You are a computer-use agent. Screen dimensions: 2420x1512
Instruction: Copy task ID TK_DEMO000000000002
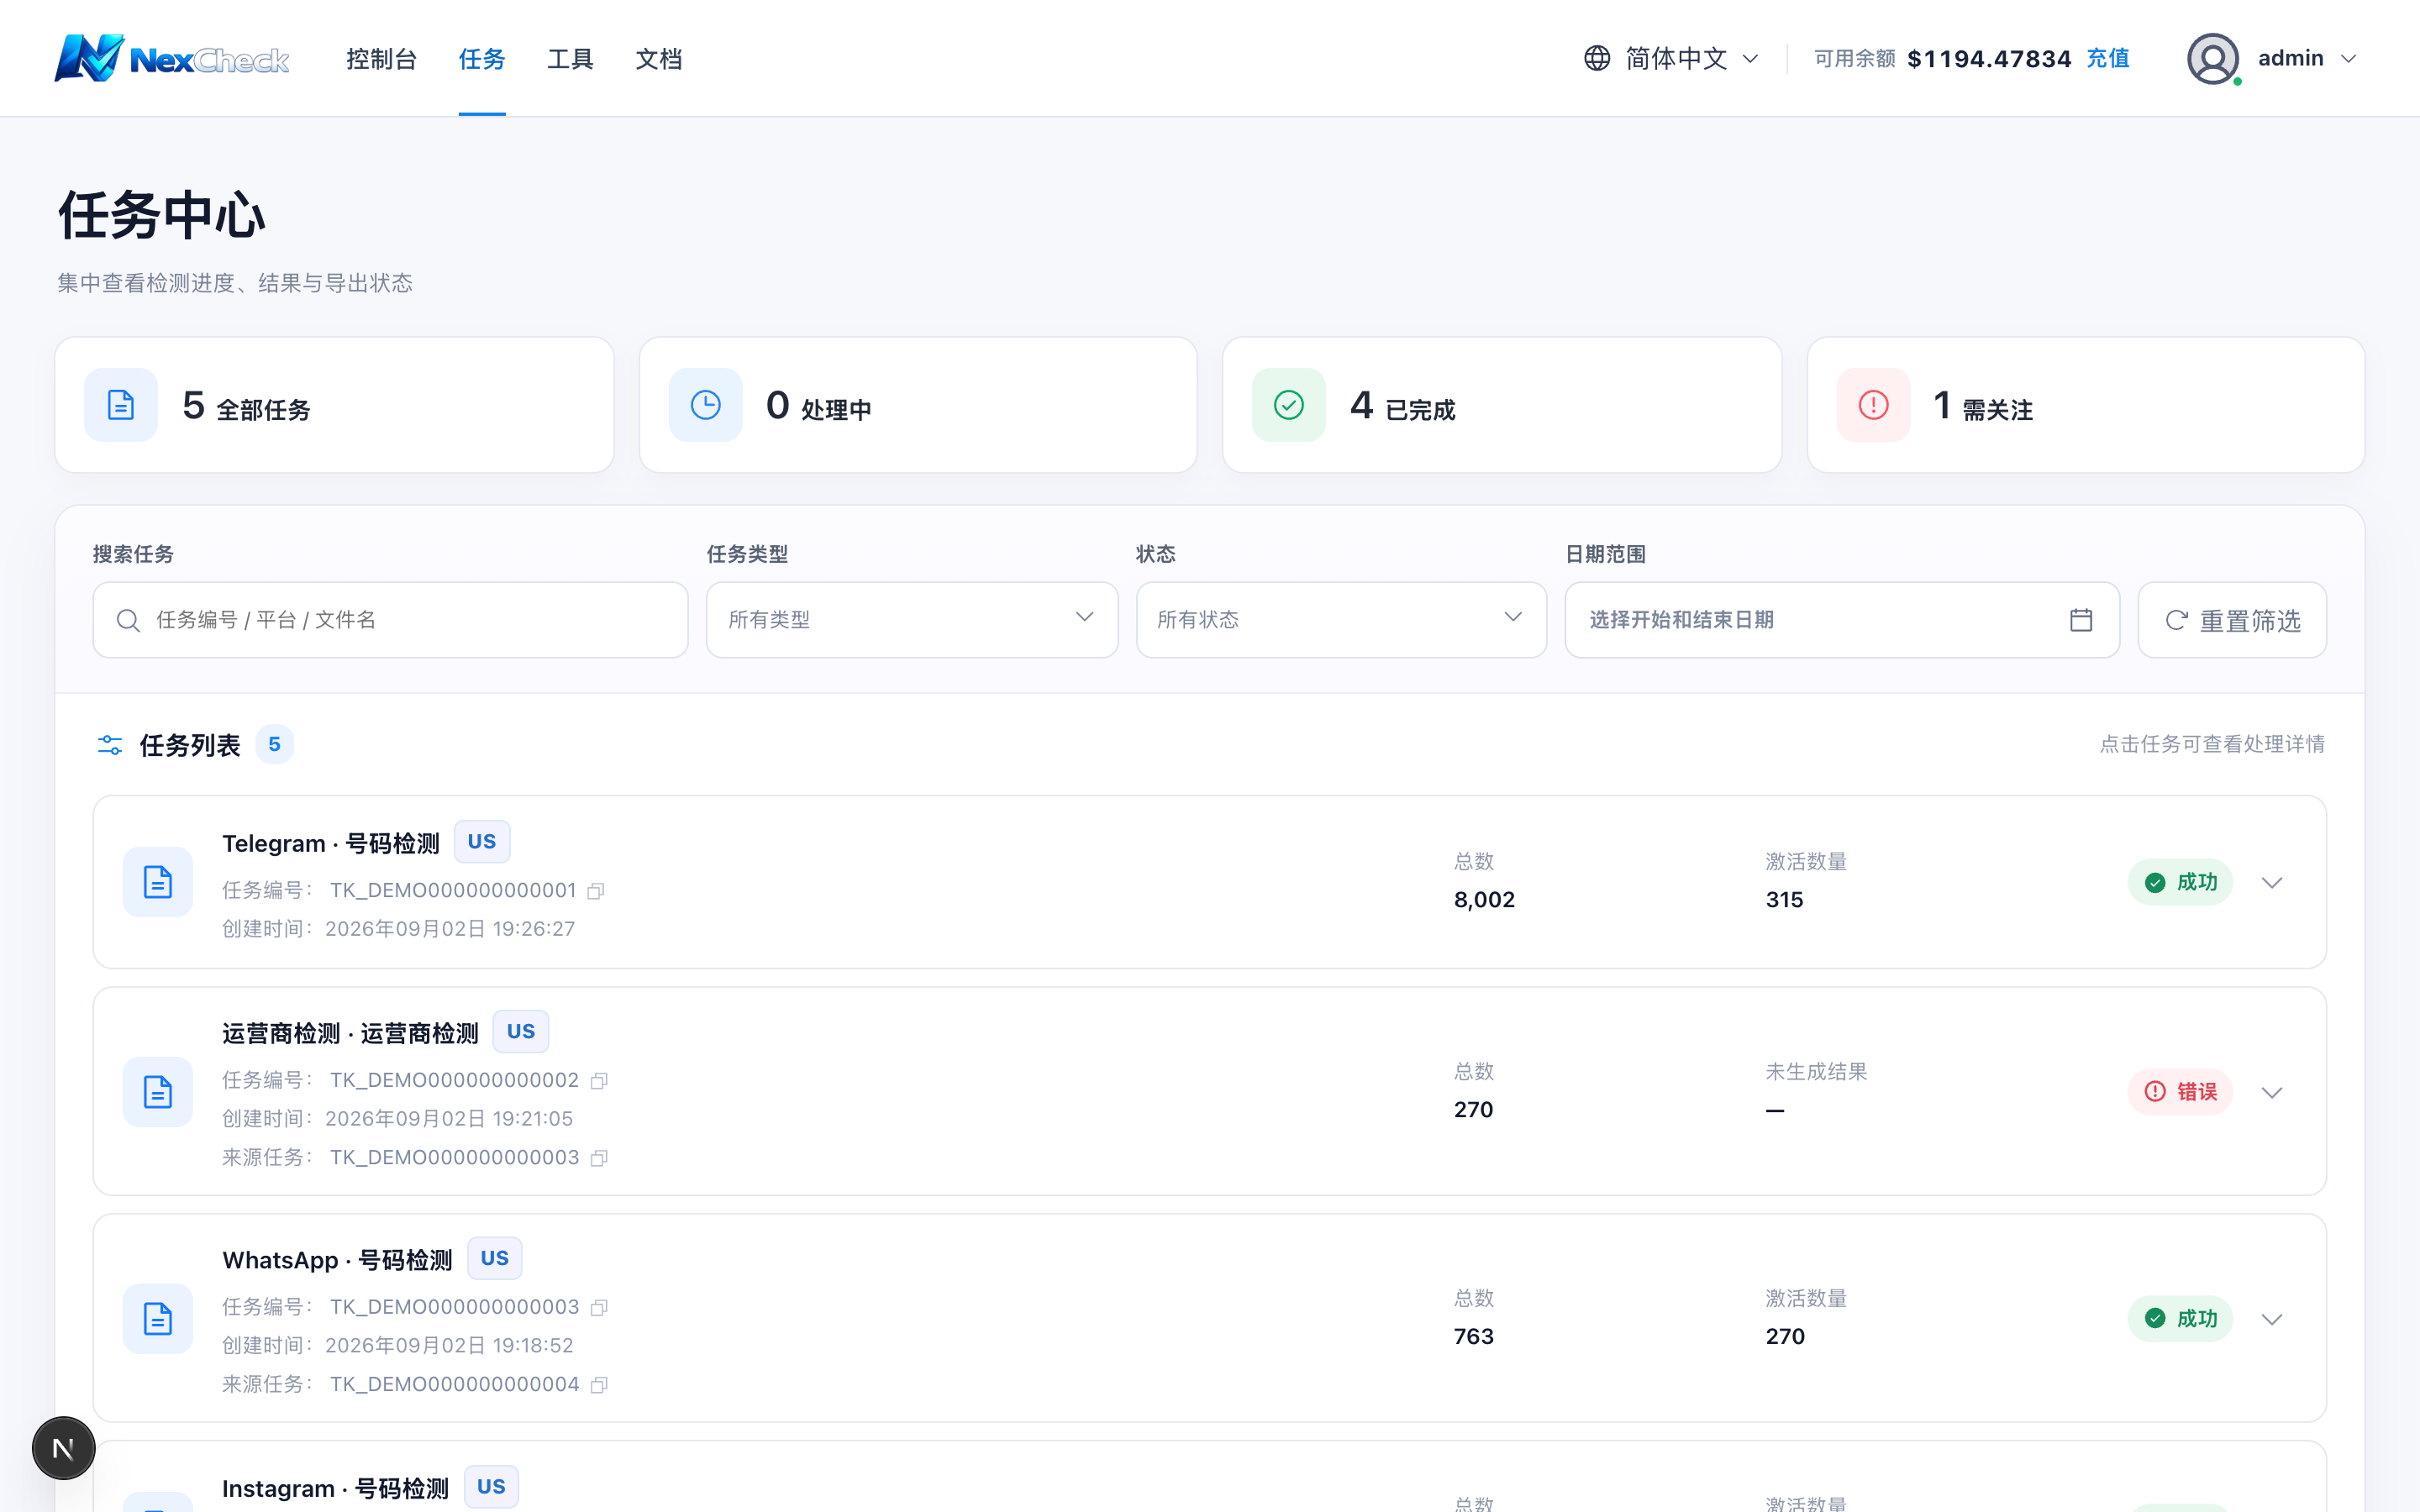[x=599, y=1081]
